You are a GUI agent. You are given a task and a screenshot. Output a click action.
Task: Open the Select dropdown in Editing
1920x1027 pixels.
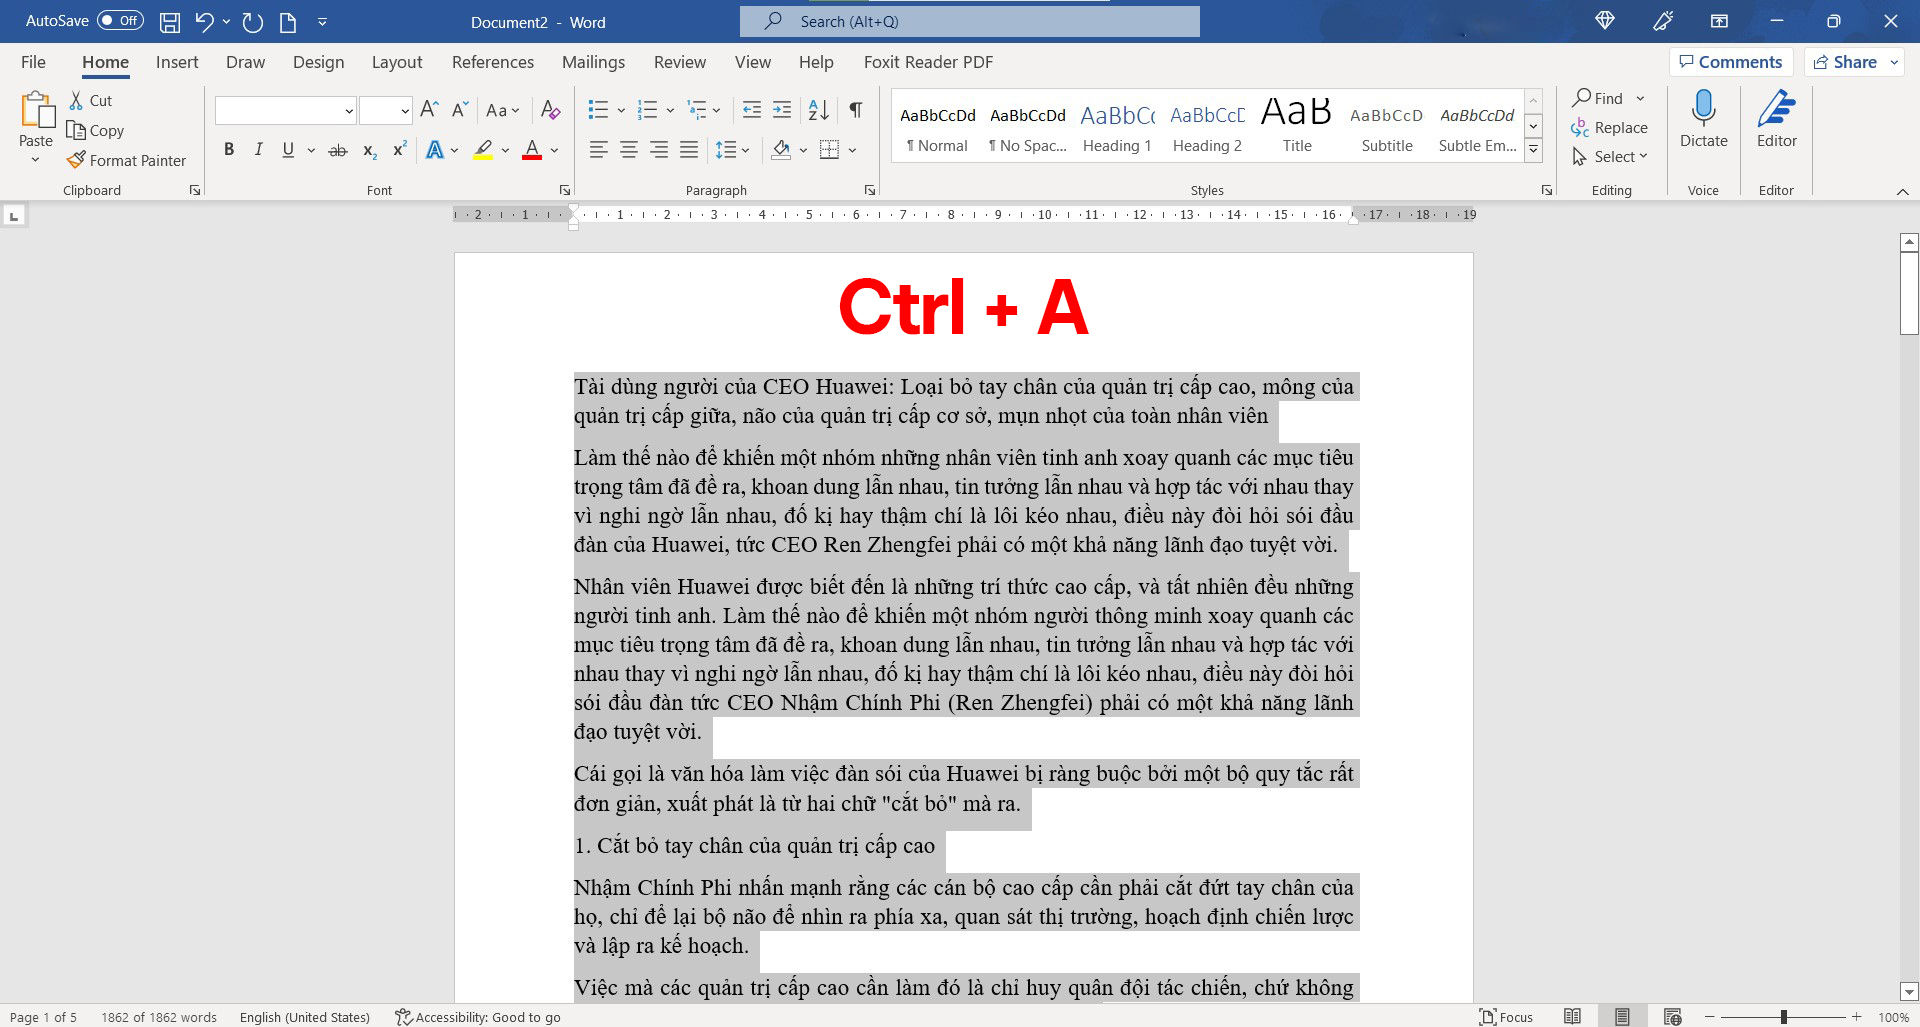pos(1610,157)
